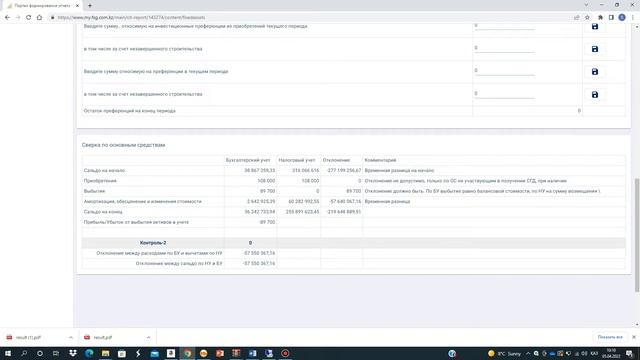Open Word from the taskbar

(x=253, y=353)
